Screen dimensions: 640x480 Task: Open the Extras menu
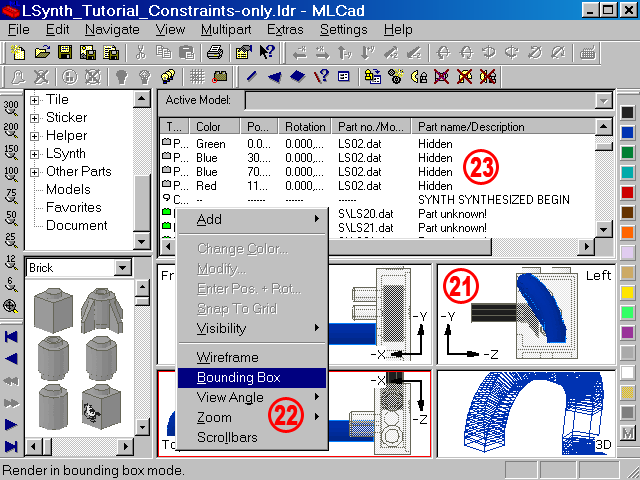point(285,29)
